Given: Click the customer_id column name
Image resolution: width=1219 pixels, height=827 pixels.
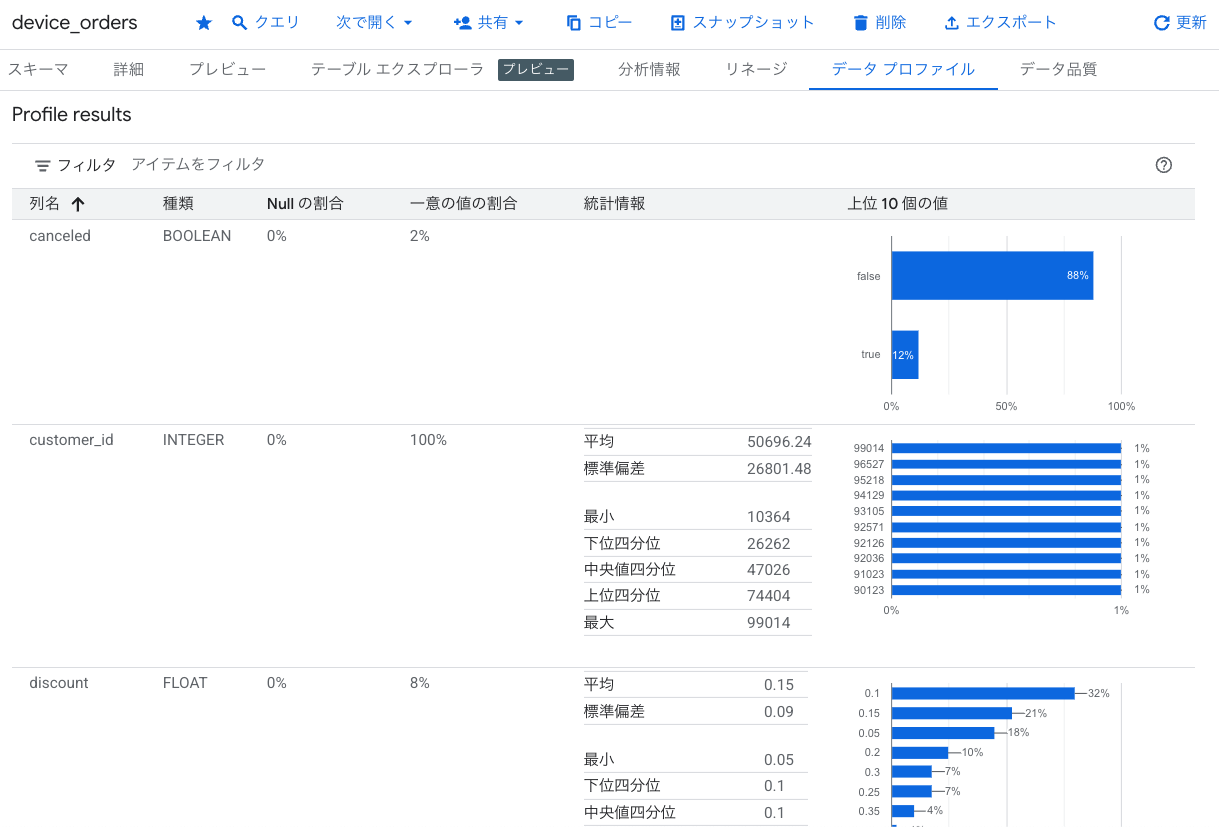Looking at the screenshot, I should point(71,440).
